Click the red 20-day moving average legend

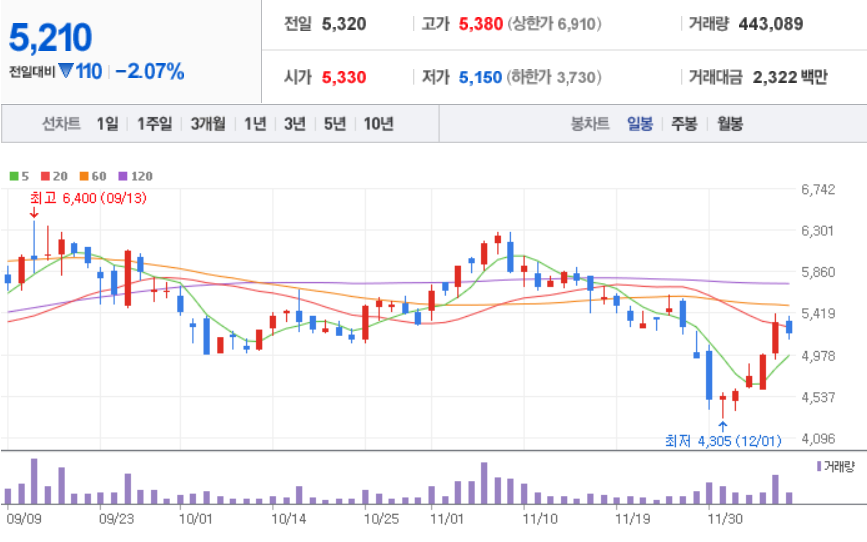54,176
